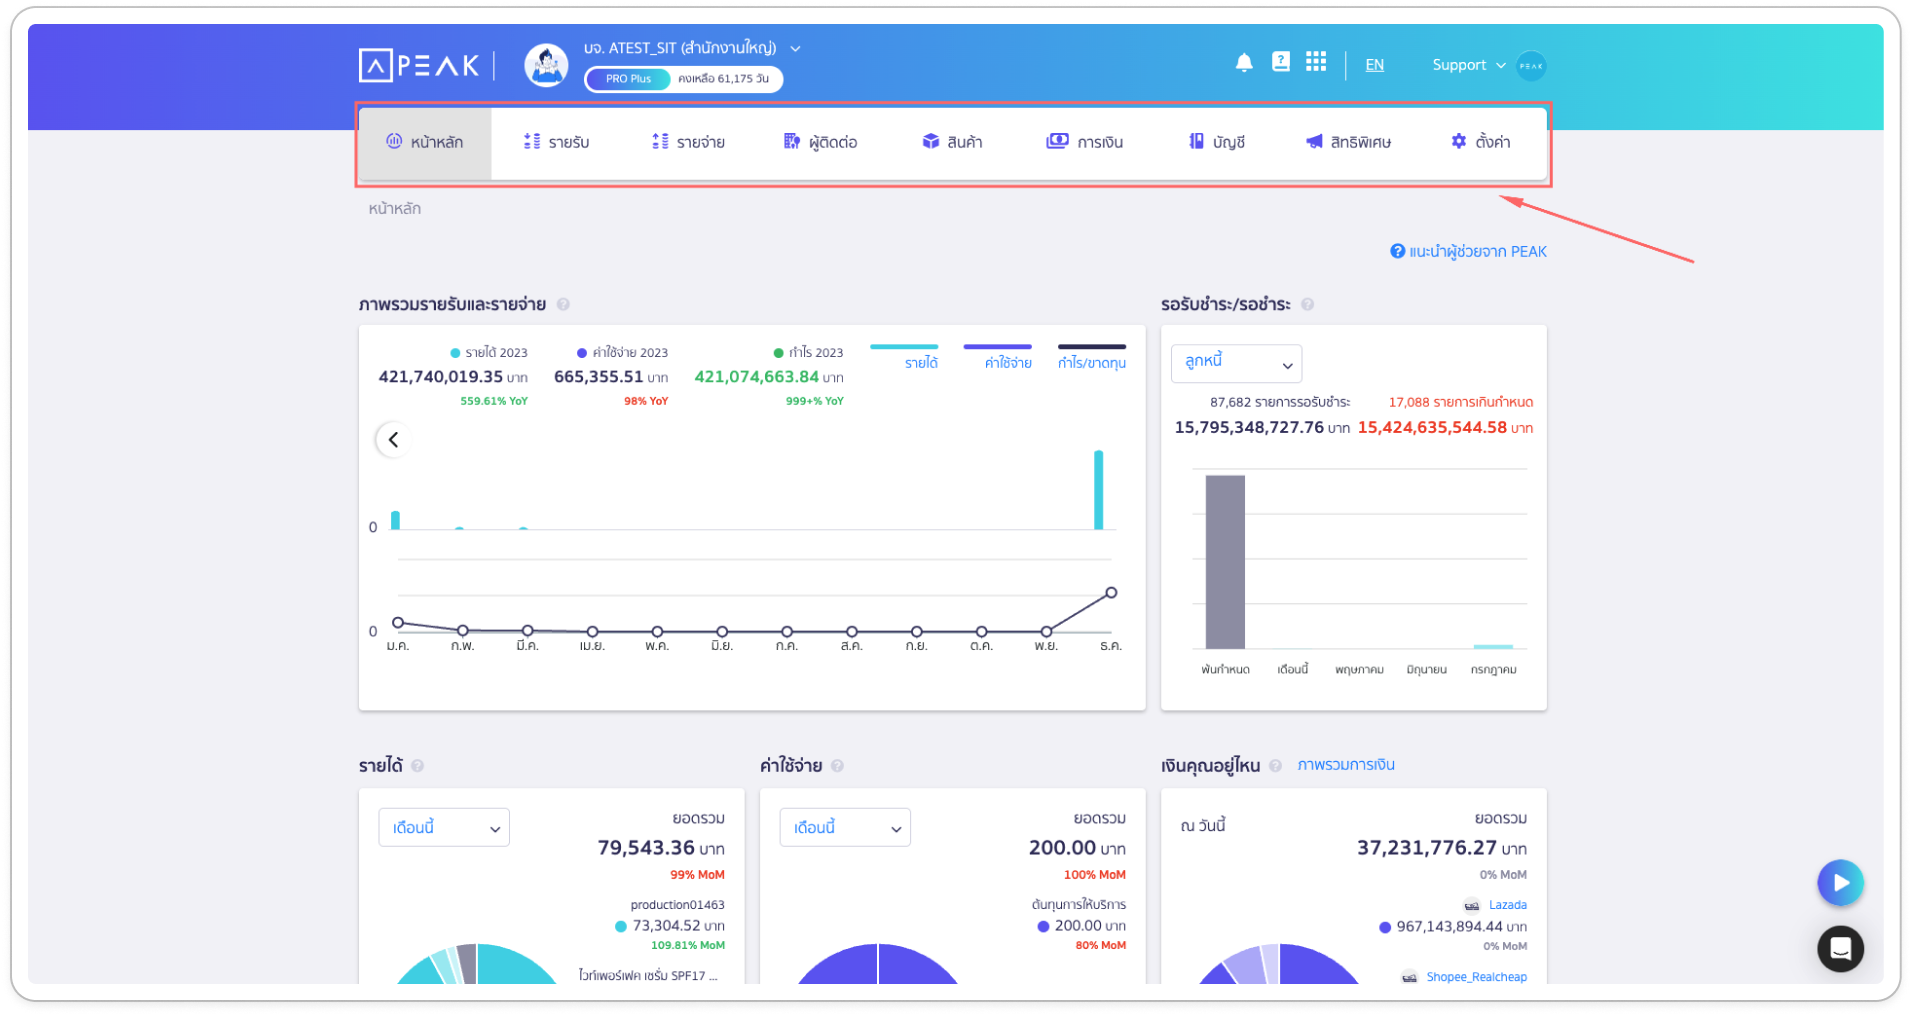Open the บัญชี menu
The height and width of the screenshot is (1016, 1912).
tap(1217, 142)
